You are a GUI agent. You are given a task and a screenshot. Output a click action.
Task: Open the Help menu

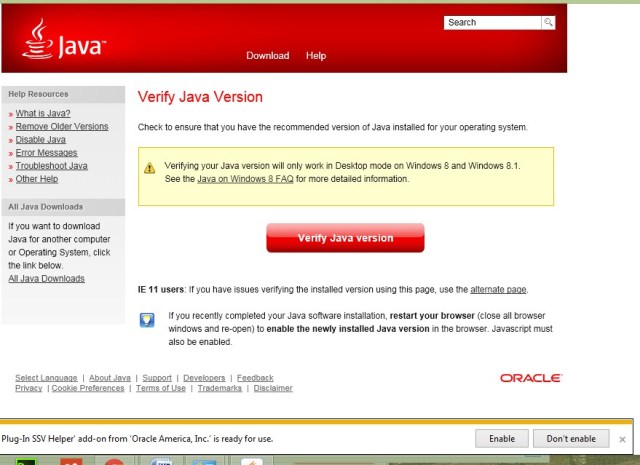pos(316,56)
